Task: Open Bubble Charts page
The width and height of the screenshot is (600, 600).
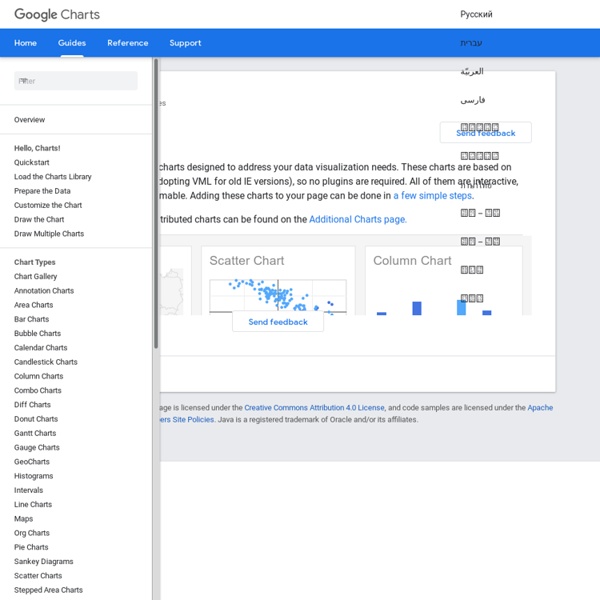Action: click(x=38, y=333)
